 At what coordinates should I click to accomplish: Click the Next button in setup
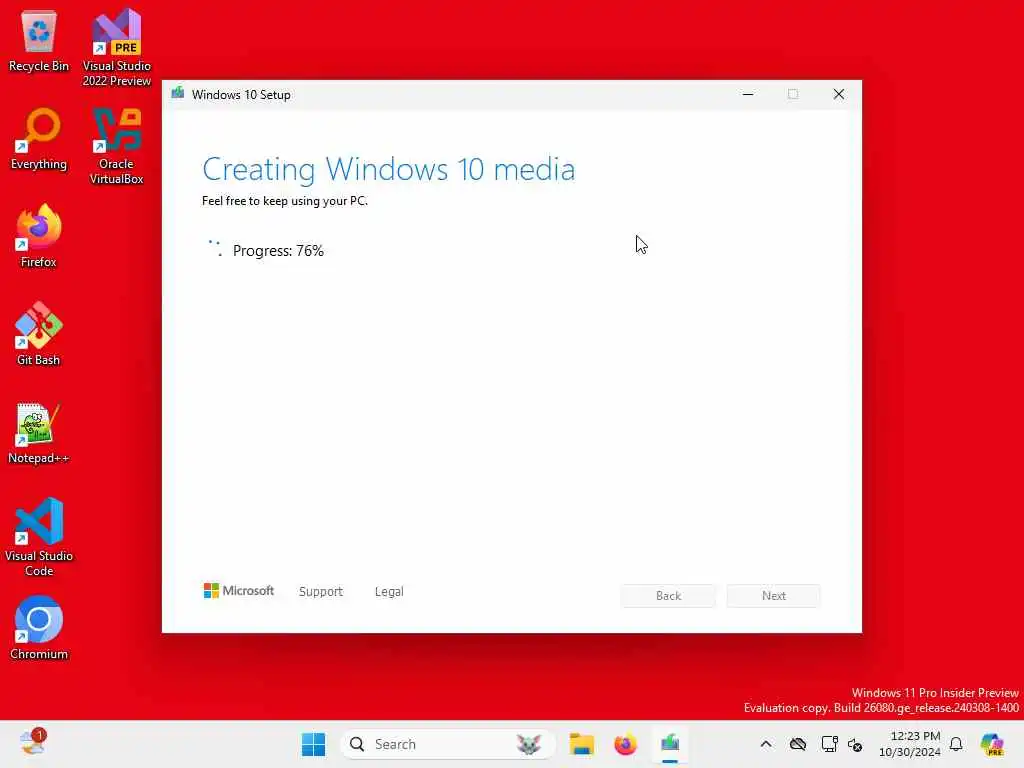click(x=773, y=596)
